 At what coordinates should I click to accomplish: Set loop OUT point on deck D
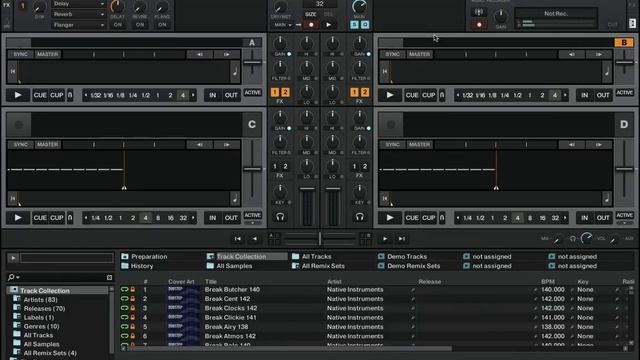click(603, 218)
